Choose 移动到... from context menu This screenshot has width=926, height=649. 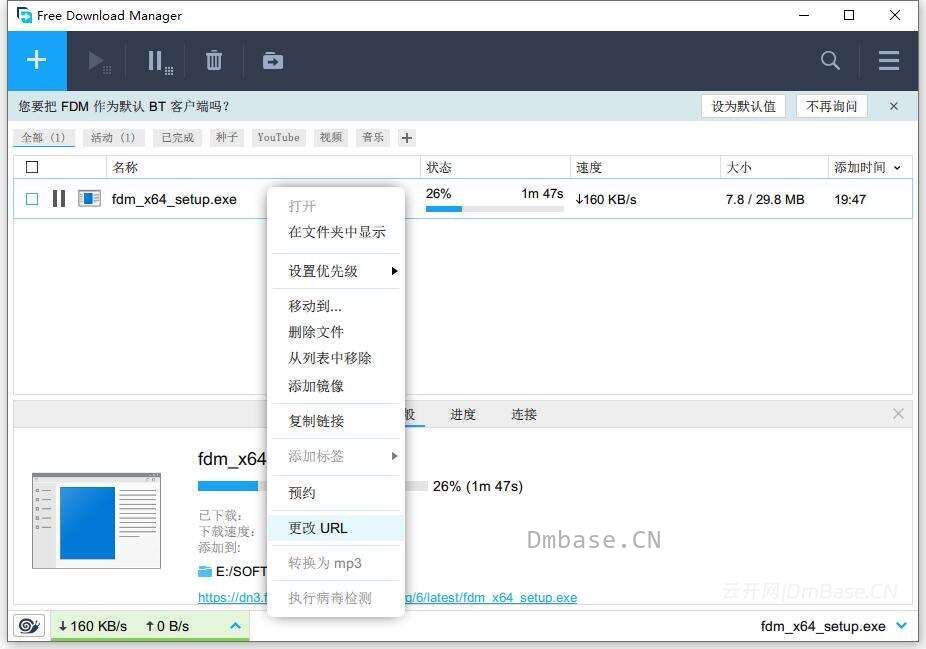coord(336,306)
